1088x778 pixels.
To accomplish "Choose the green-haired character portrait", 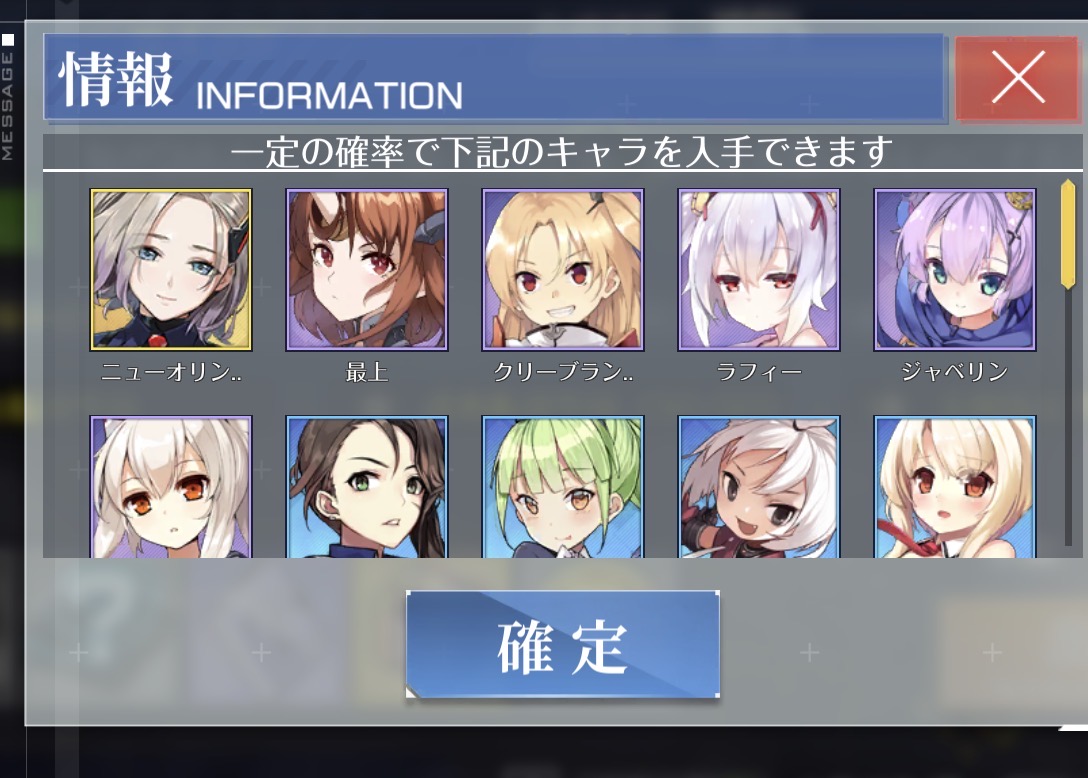I will [x=563, y=487].
